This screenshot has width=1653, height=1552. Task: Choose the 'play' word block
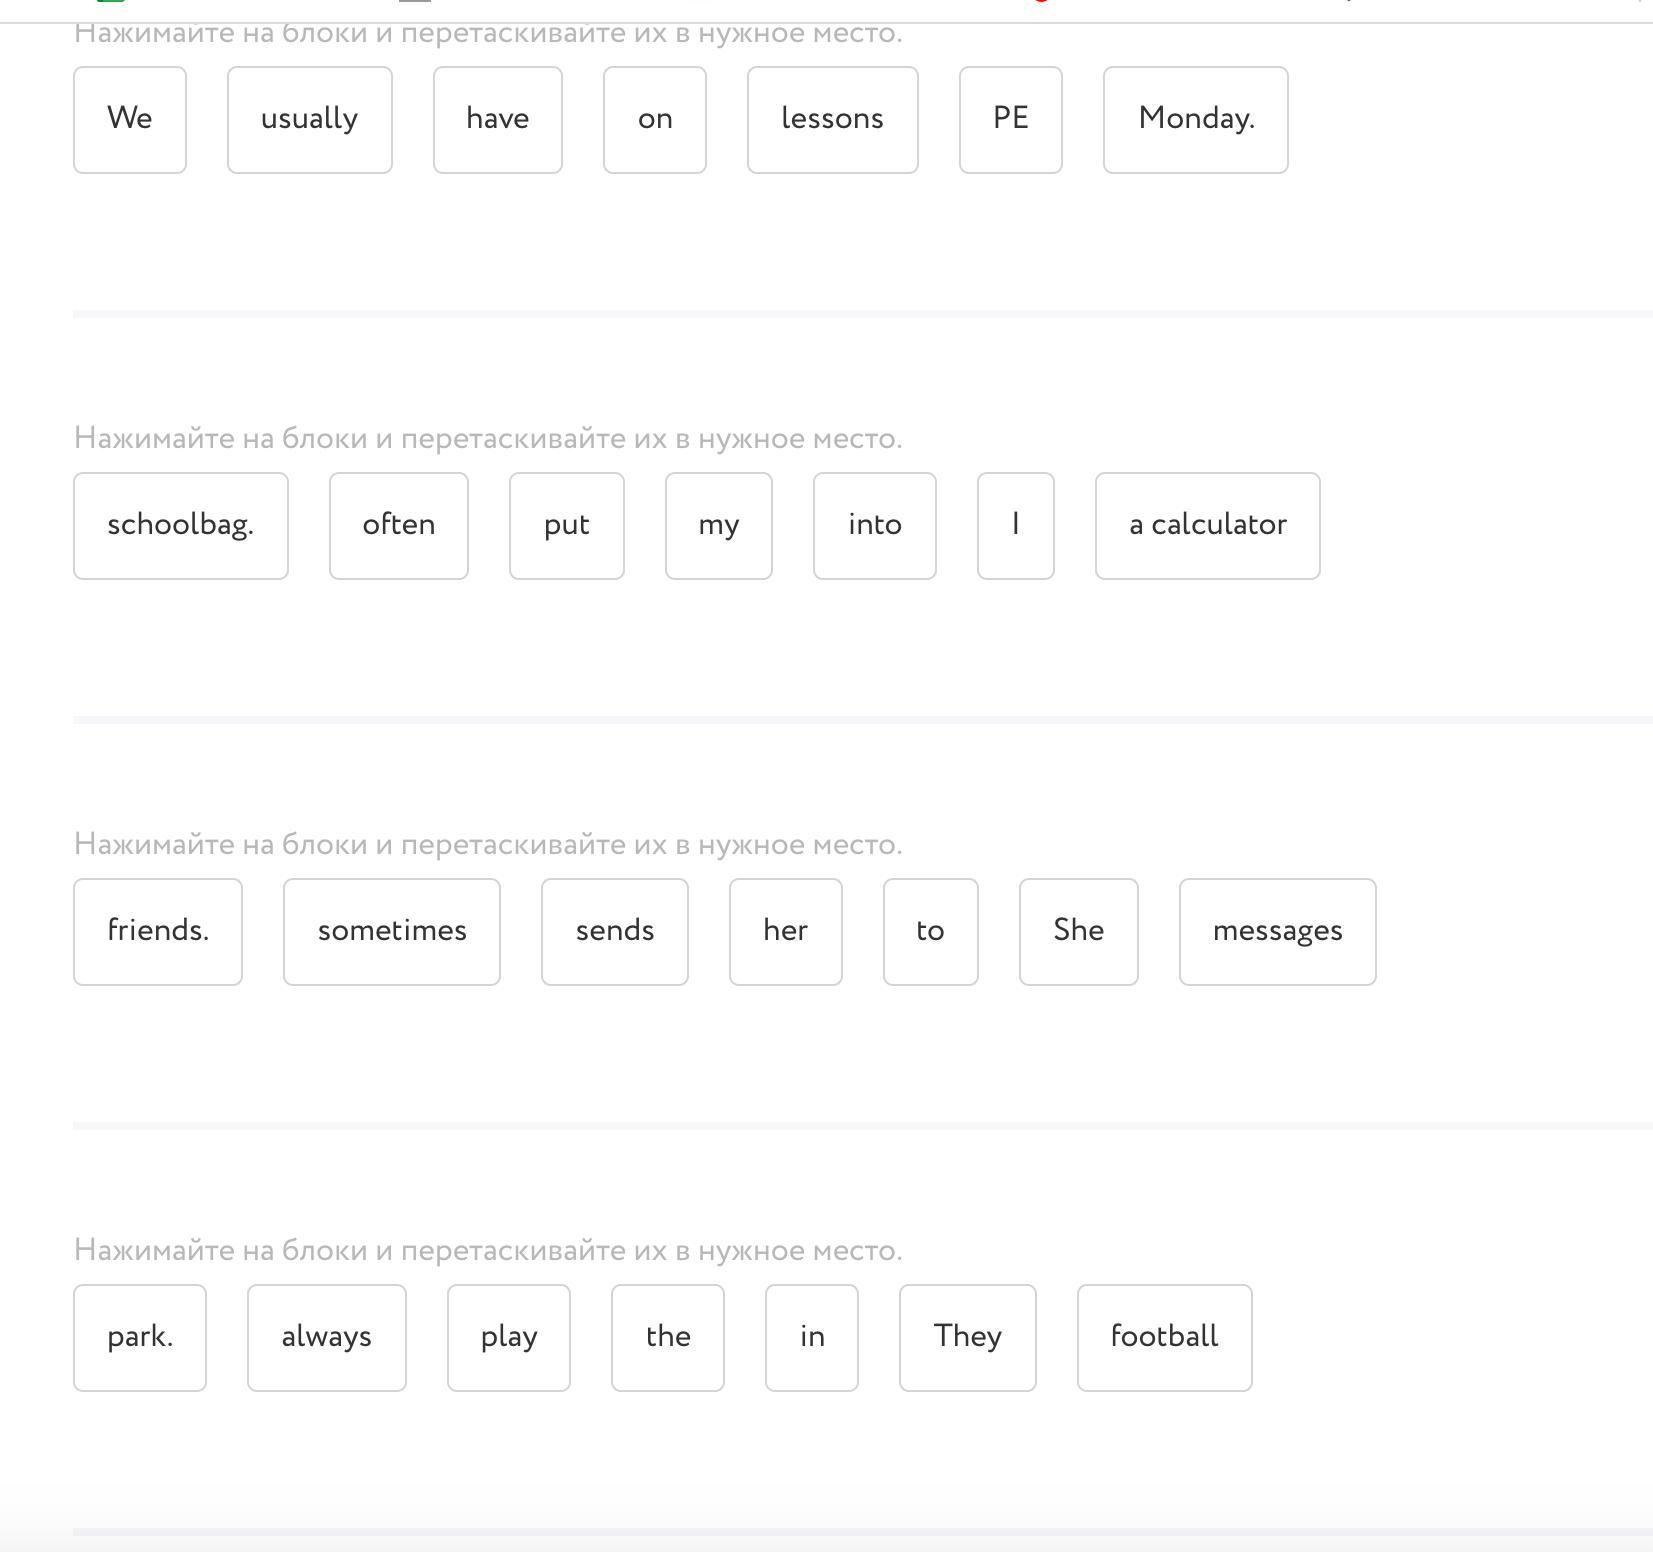(x=508, y=1338)
